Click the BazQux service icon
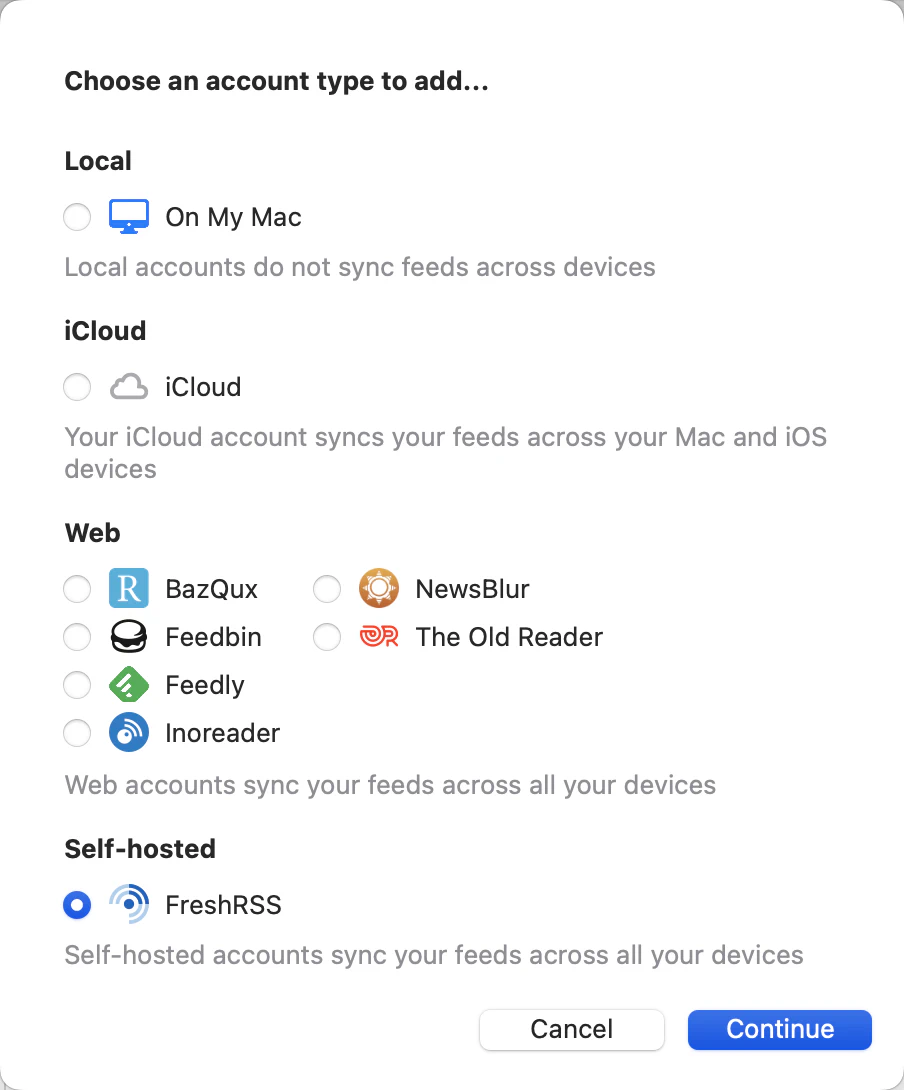The width and height of the screenshot is (904, 1090). click(129, 589)
